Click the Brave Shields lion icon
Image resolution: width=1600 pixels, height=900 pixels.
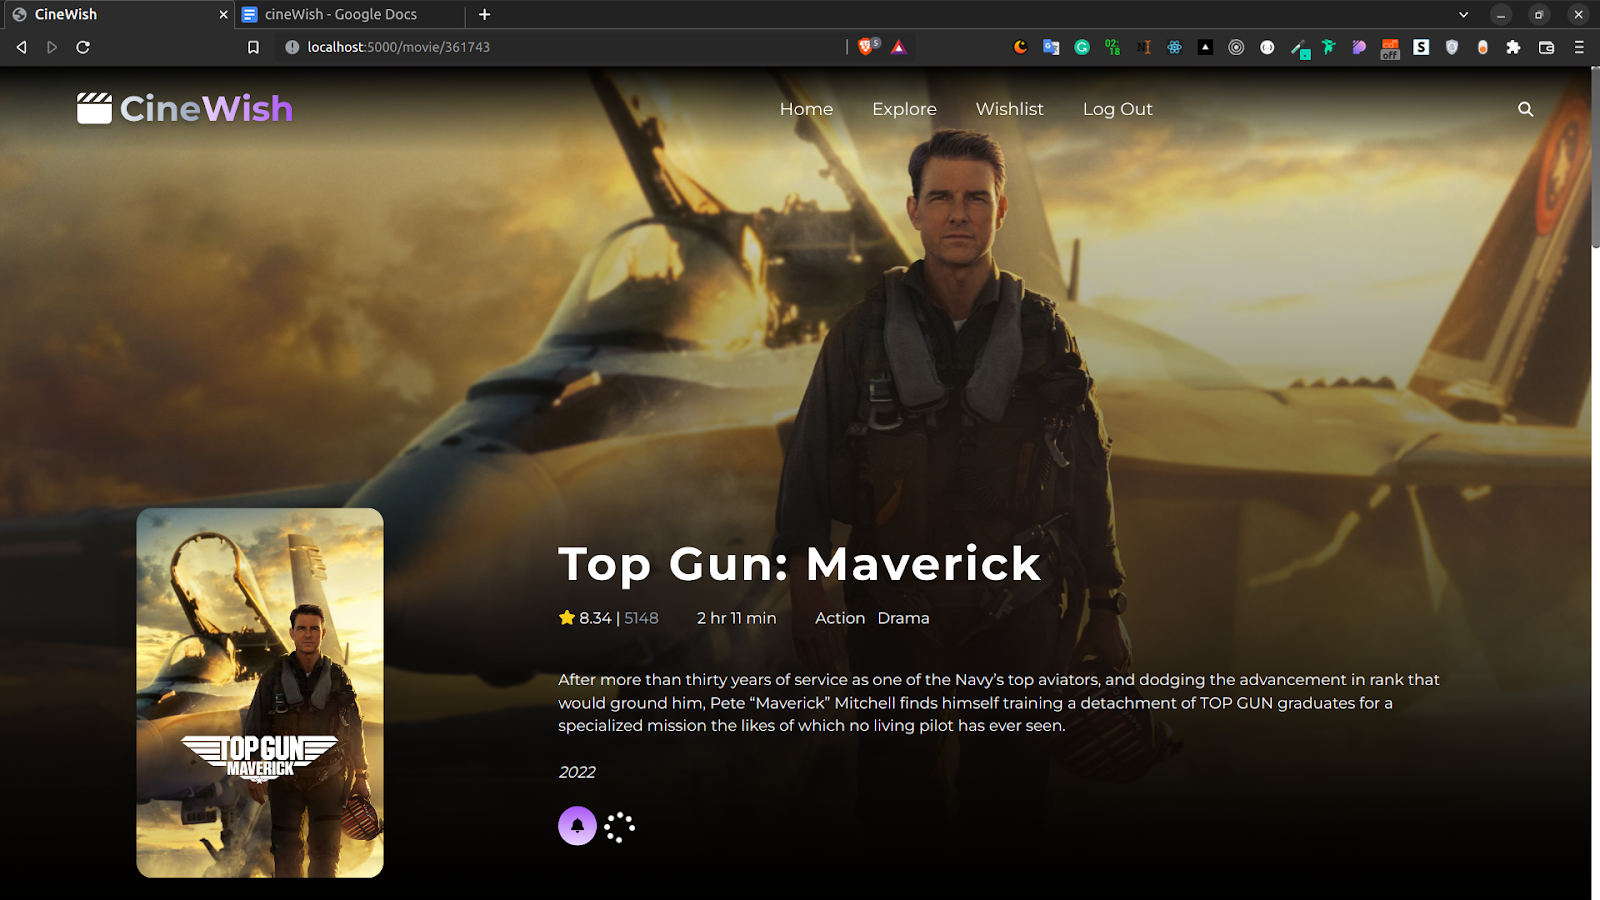point(867,47)
